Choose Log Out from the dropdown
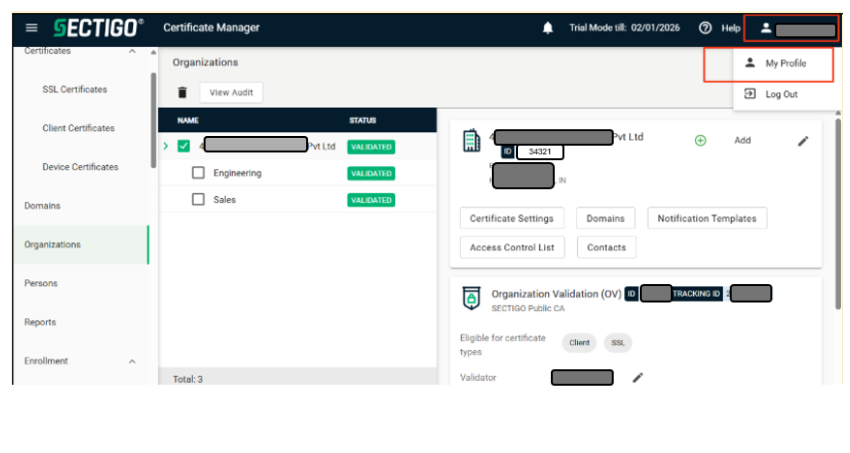This screenshot has height=453, width=850. point(780,94)
